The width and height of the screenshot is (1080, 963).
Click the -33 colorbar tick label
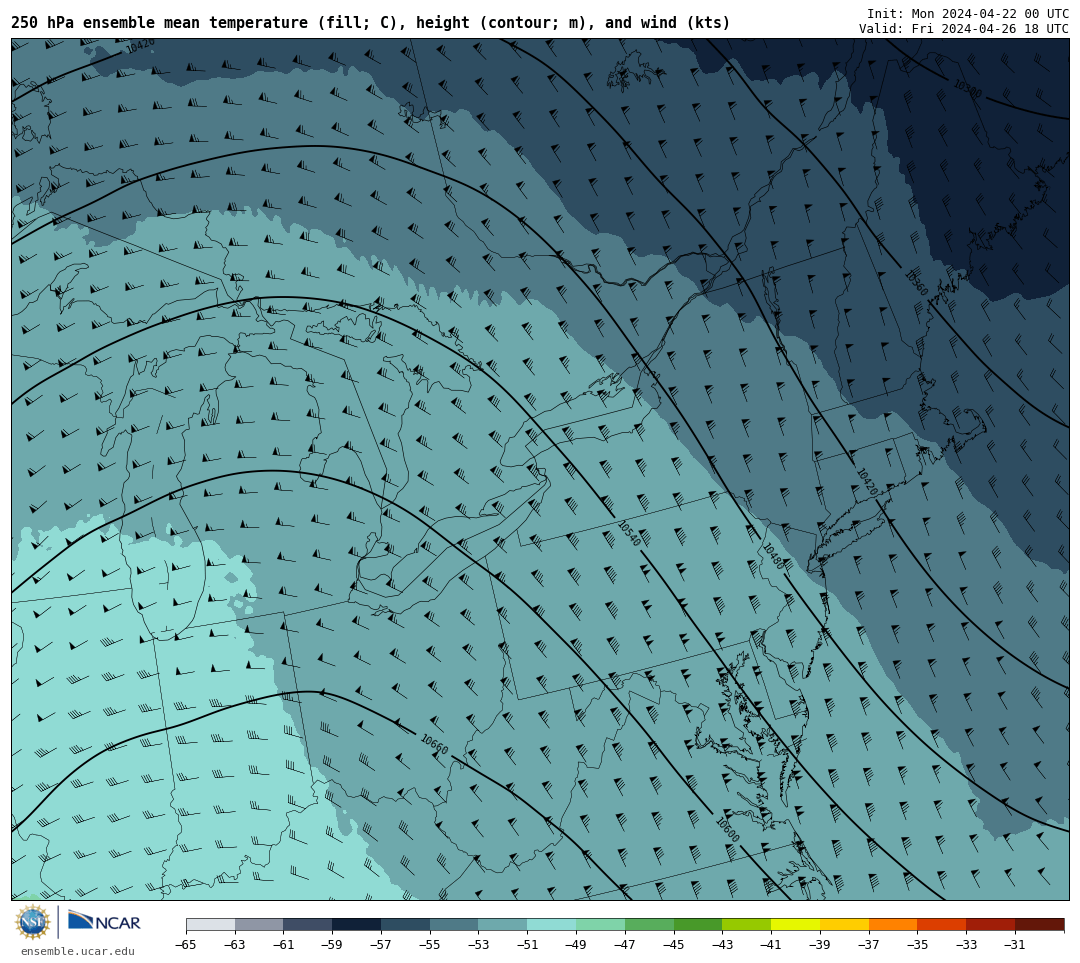coord(966,944)
